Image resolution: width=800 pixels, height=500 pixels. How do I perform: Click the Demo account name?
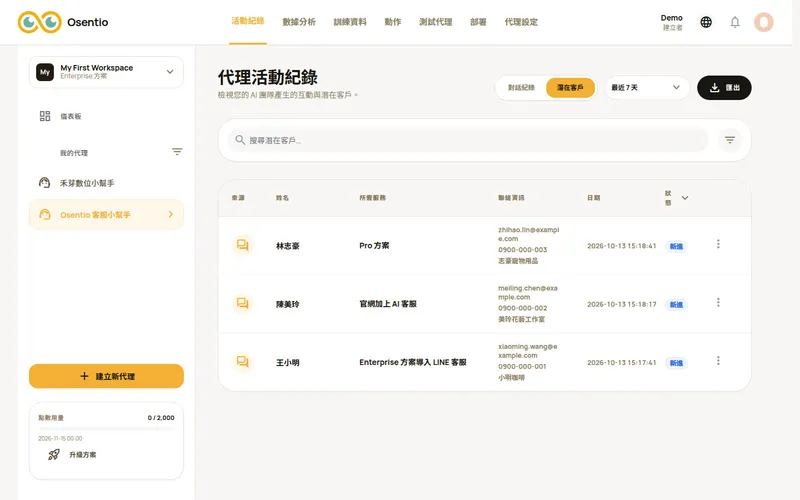coord(671,18)
